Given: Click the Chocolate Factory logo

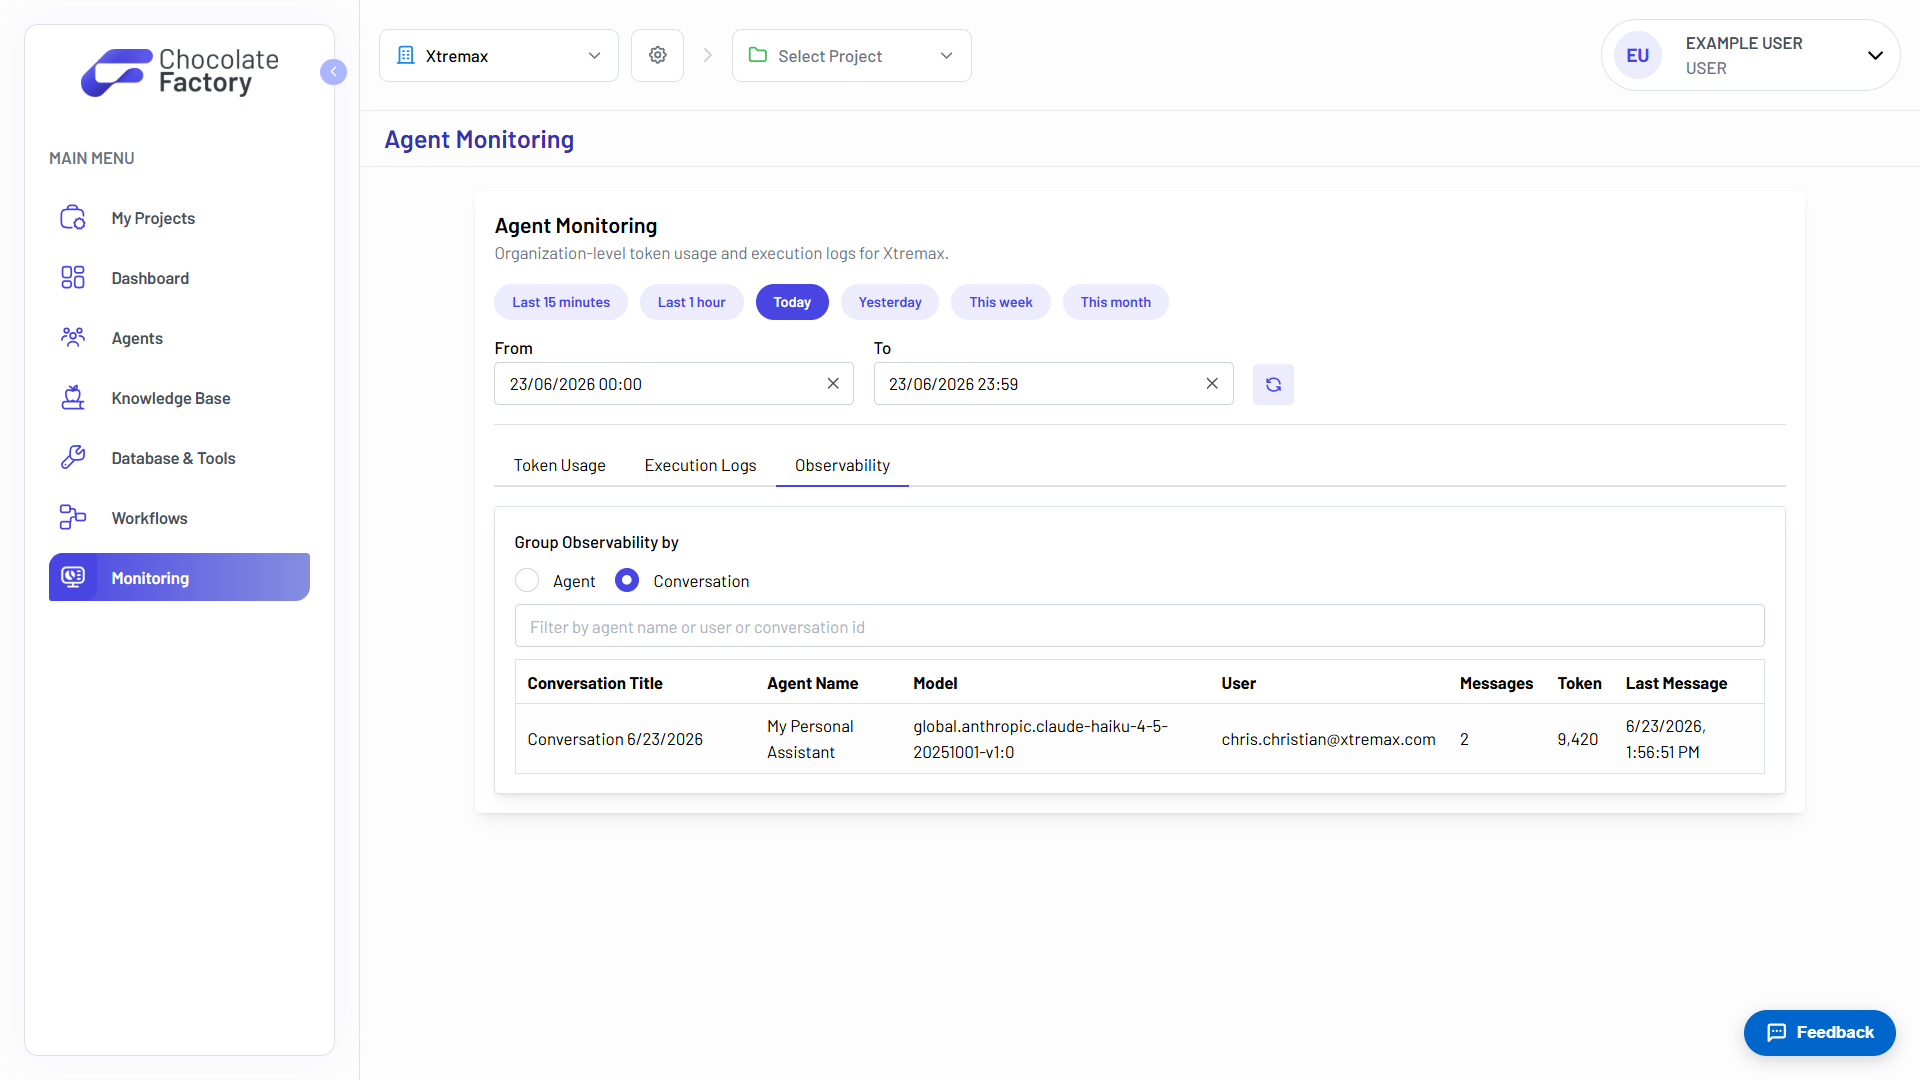Looking at the screenshot, I should pos(180,72).
